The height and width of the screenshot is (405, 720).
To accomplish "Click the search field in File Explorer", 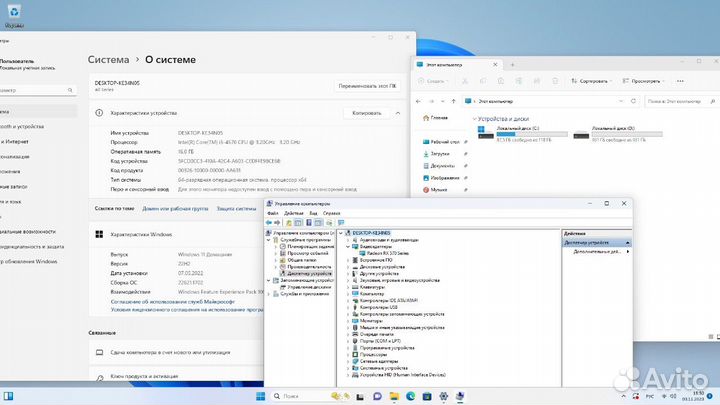I will [x=690, y=101].
